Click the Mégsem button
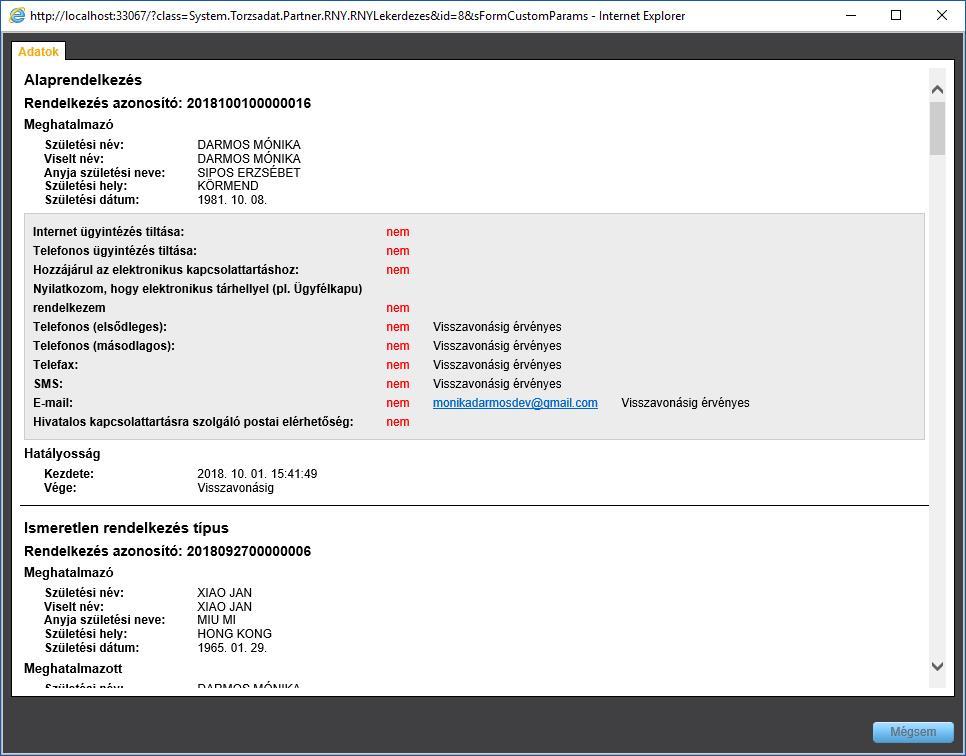This screenshot has height=756, width=966. pos(913,732)
